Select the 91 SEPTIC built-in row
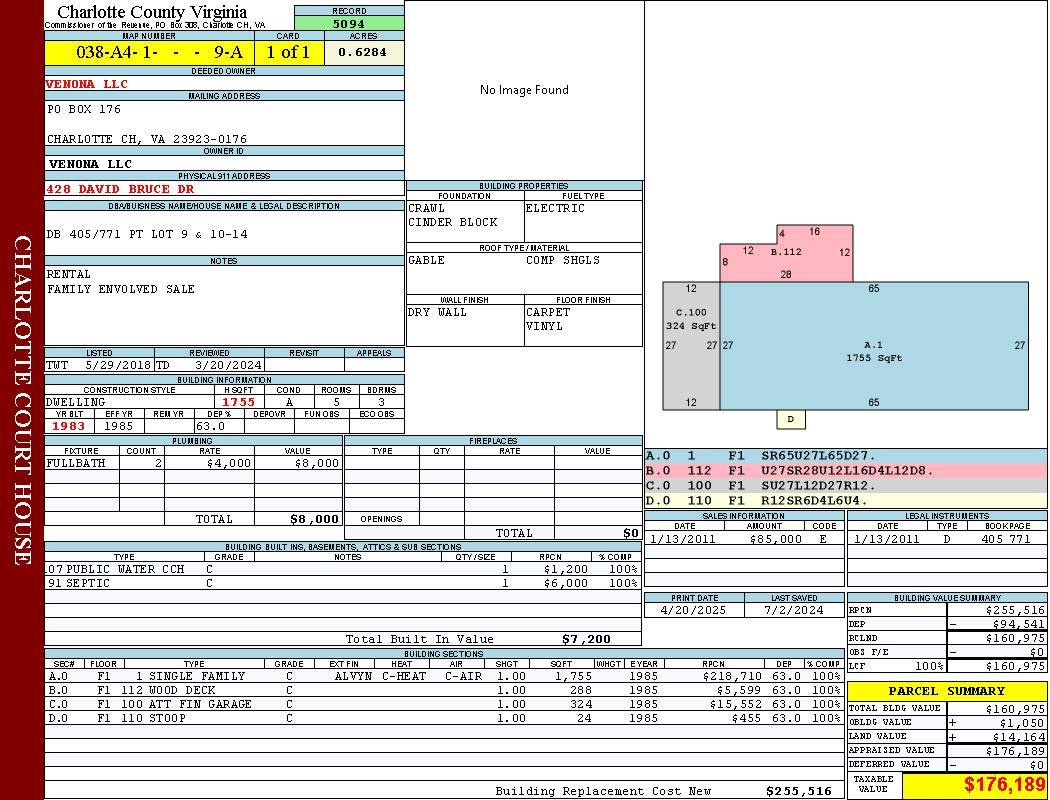Image resolution: width=1050 pixels, height=800 pixels. tap(343, 583)
